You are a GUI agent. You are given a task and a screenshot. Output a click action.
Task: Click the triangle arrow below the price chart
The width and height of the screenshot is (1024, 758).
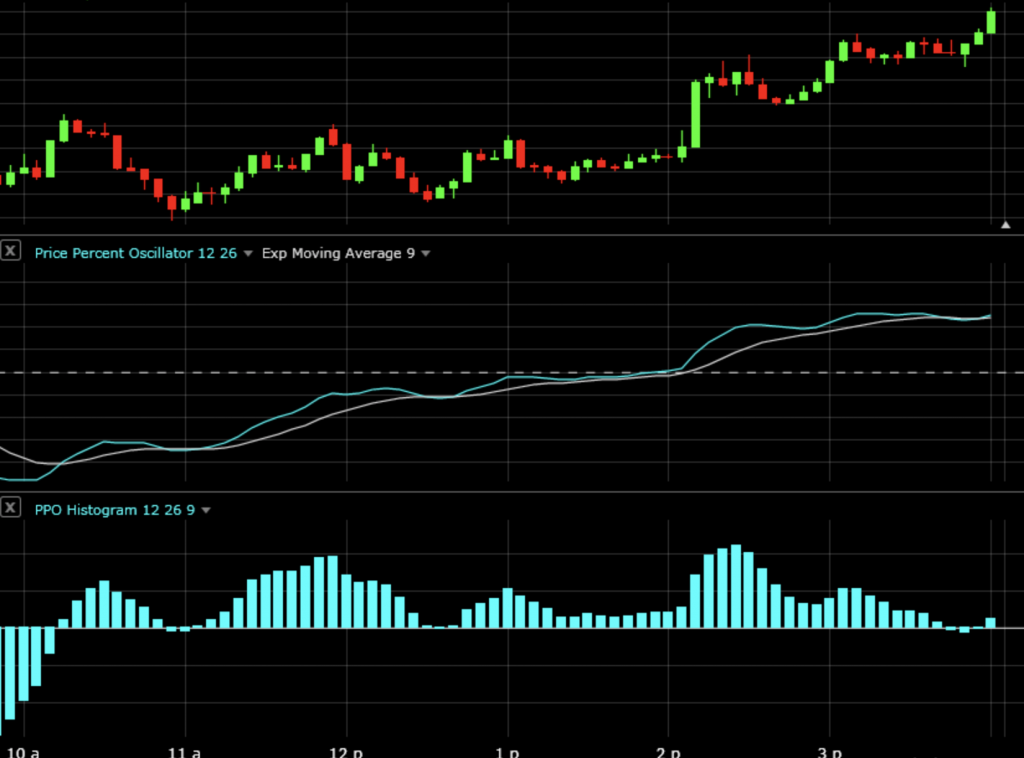[x=1006, y=224]
